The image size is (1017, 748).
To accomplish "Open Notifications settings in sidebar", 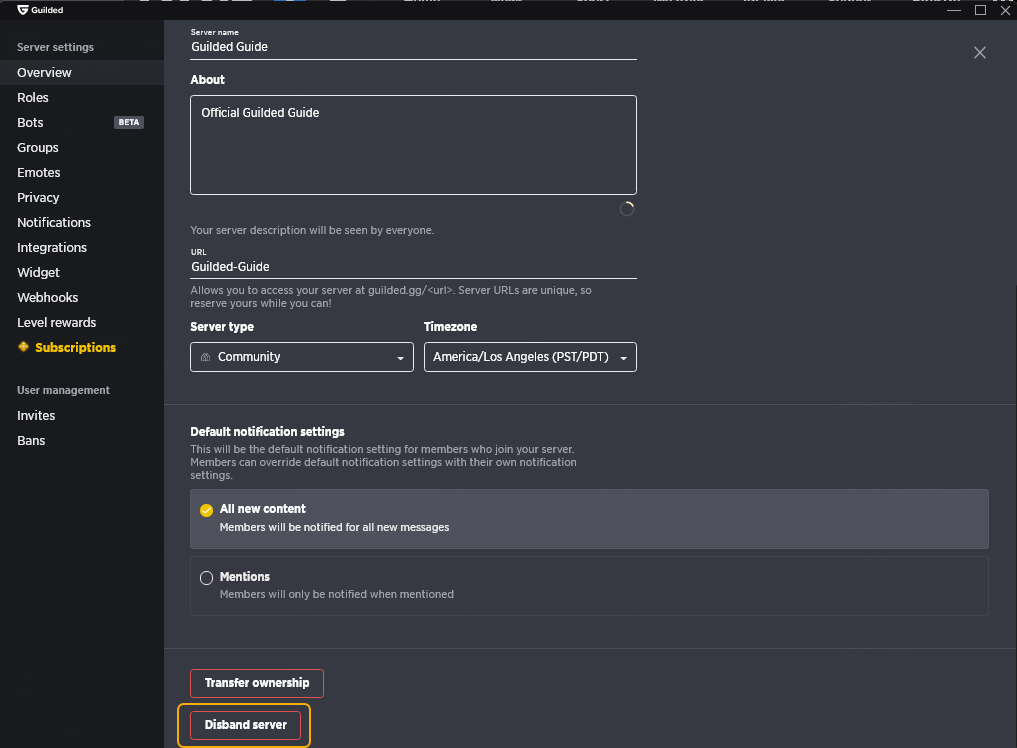I will pyautogui.click(x=82, y=223).
